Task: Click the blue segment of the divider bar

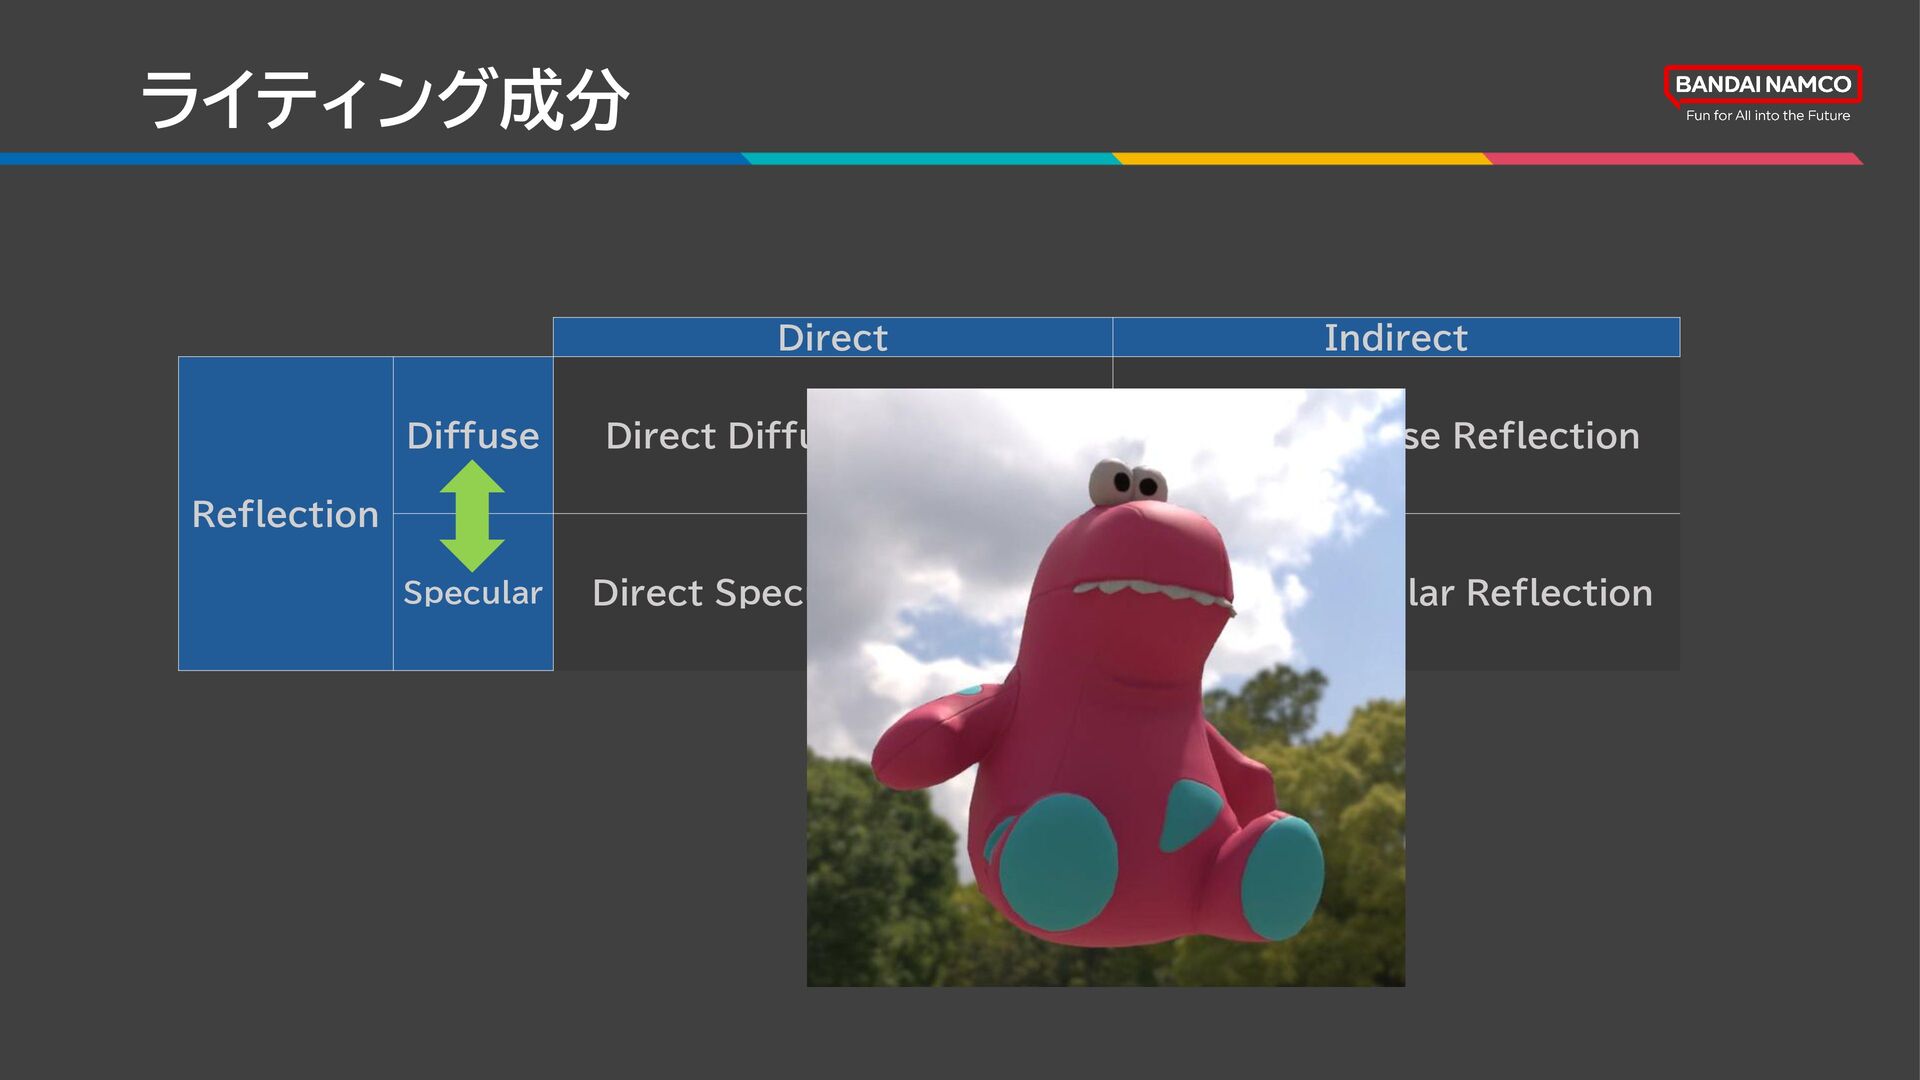Action: 370,159
